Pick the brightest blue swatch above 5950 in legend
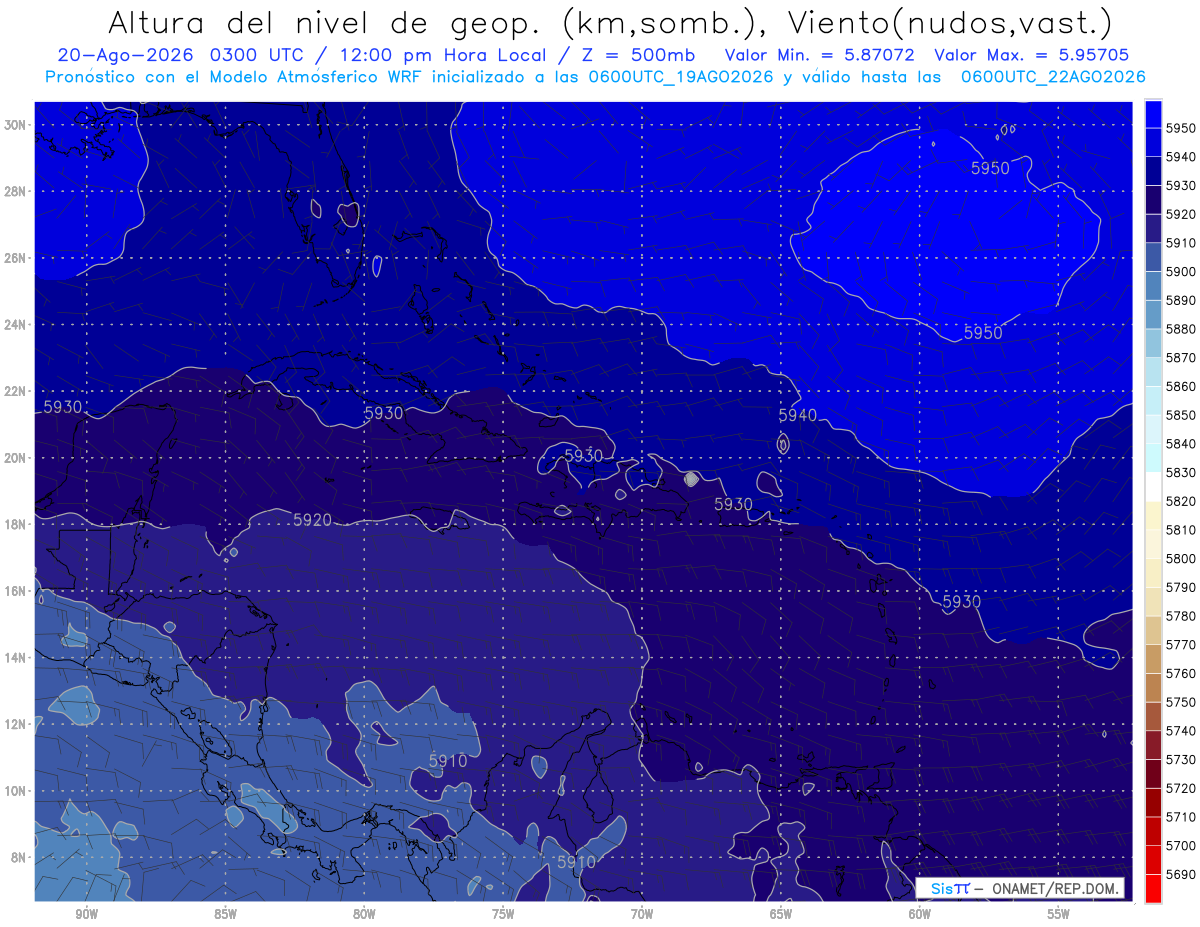 pos(1153,114)
